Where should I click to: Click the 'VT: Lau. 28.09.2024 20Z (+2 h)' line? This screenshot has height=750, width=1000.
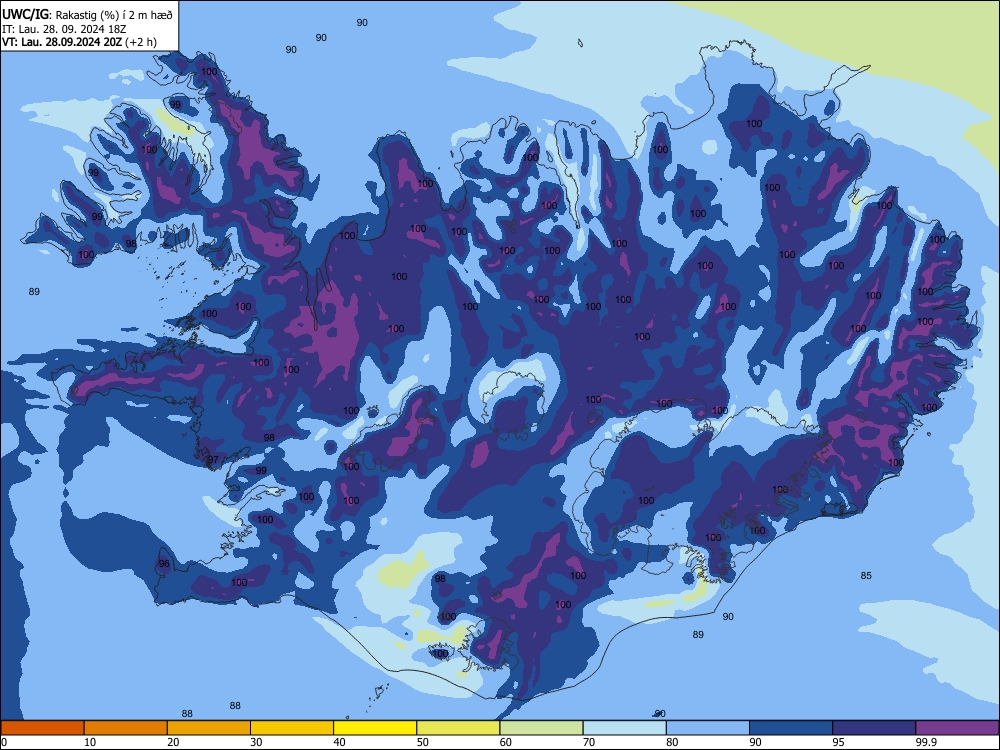point(79,42)
